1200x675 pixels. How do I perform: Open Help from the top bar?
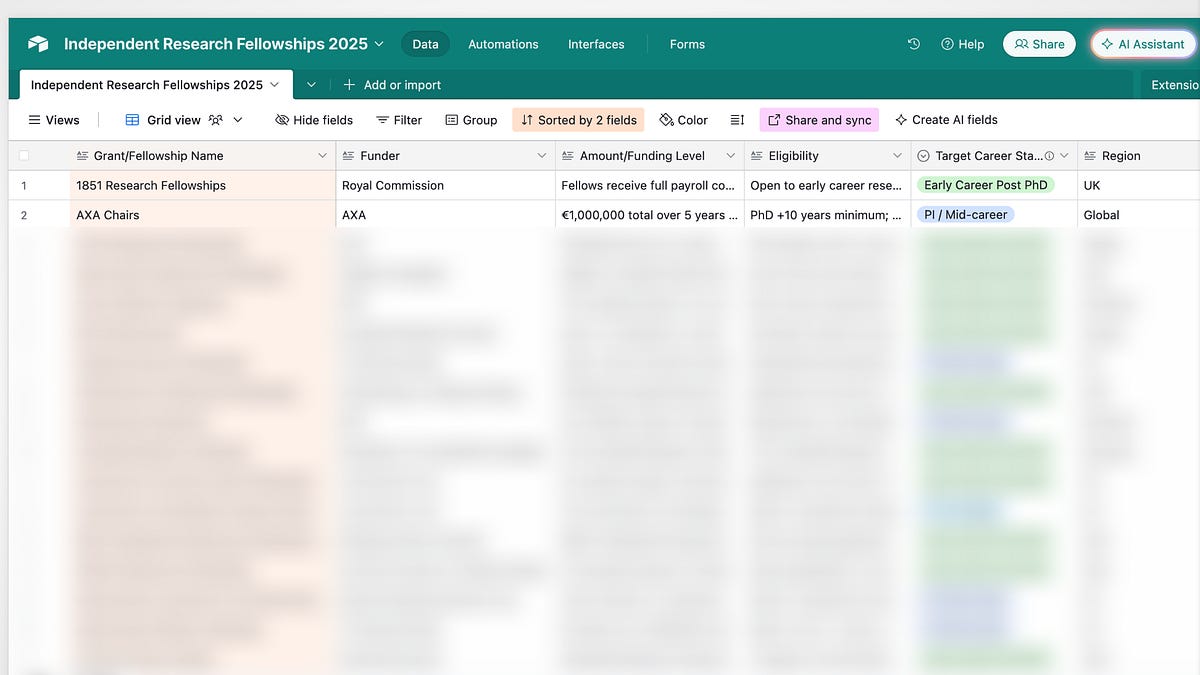click(962, 44)
